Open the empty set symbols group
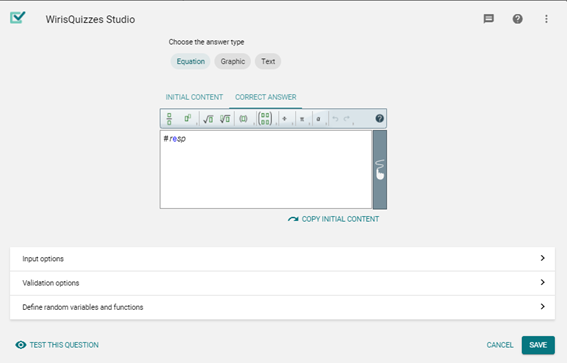The height and width of the screenshot is (363, 567). coord(318,119)
